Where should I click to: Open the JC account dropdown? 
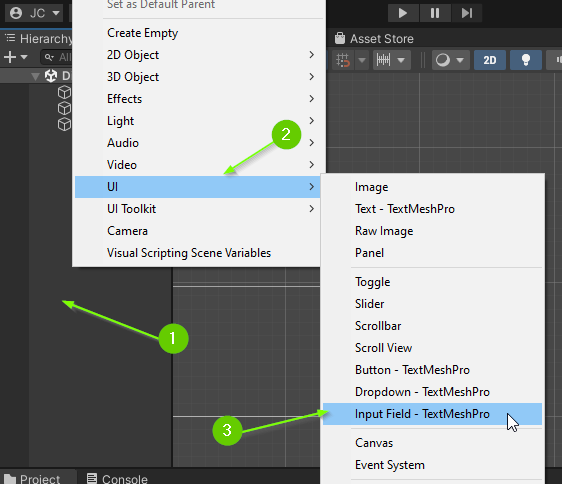[x=34, y=13]
